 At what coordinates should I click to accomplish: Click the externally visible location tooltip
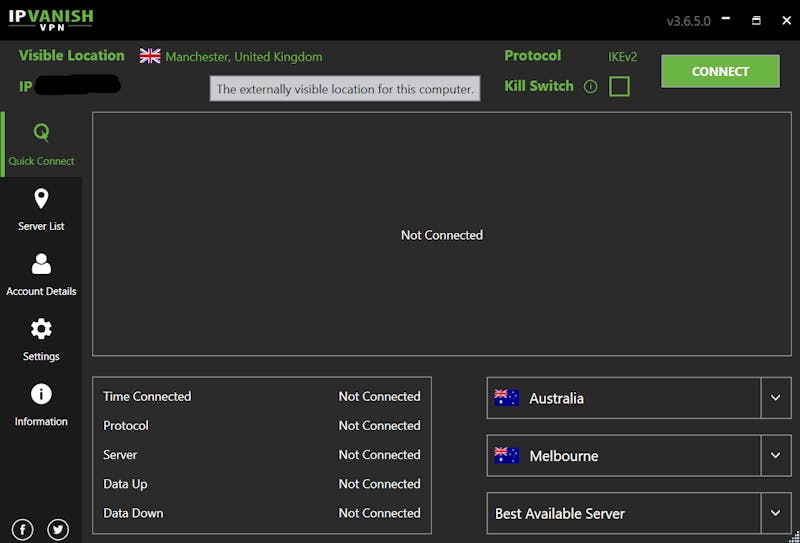(x=345, y=89)
